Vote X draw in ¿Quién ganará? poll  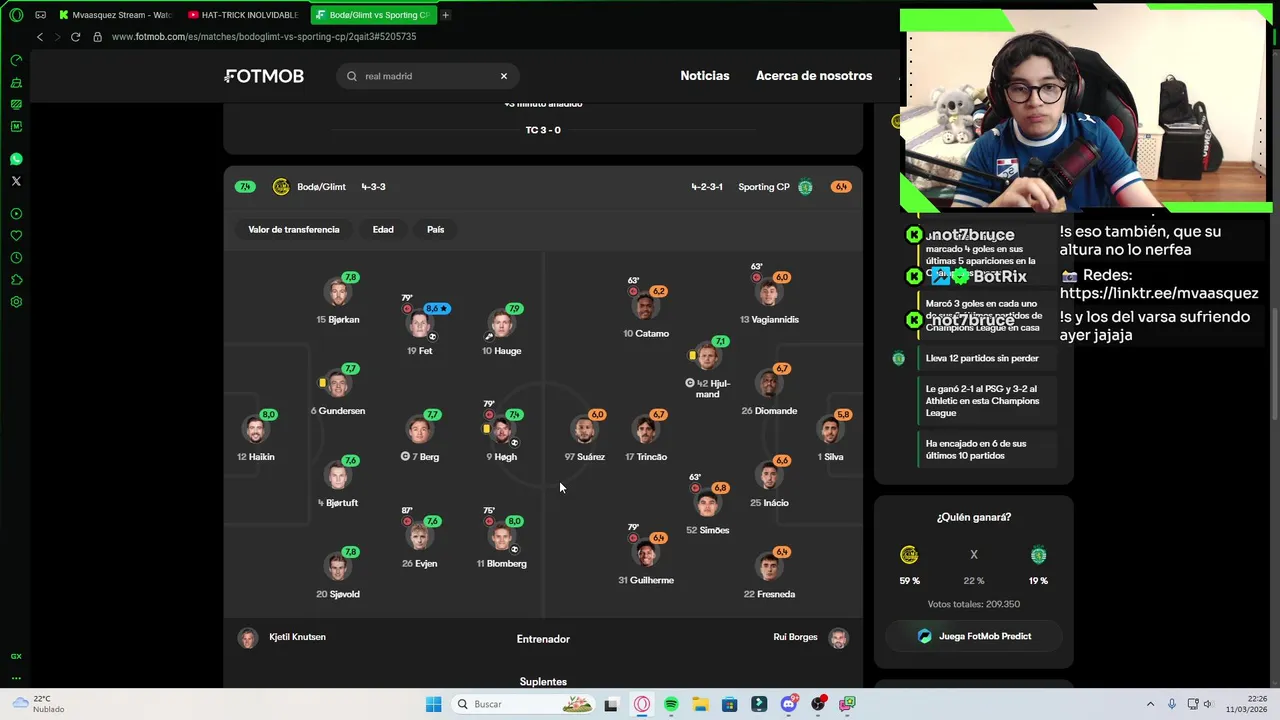coord(974,555)
